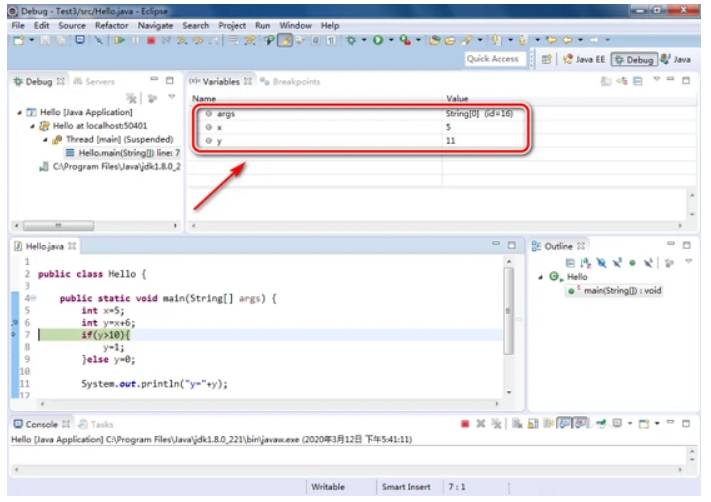
Task: Toggle Scroll Lock in Console toolbar
Action: click(533, 424)
